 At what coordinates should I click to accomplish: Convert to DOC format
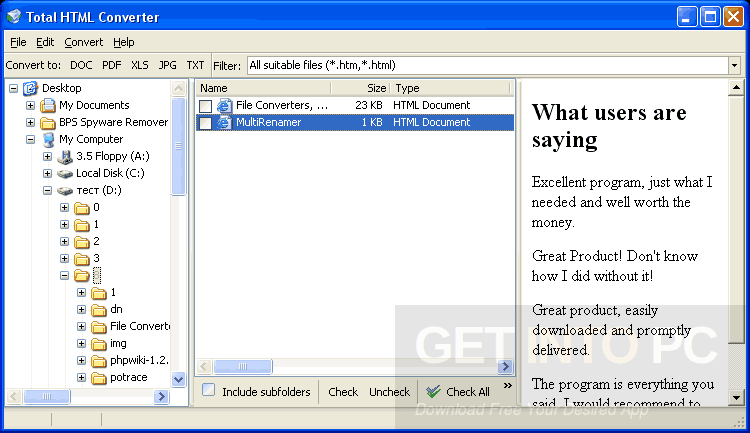(81, 66)
